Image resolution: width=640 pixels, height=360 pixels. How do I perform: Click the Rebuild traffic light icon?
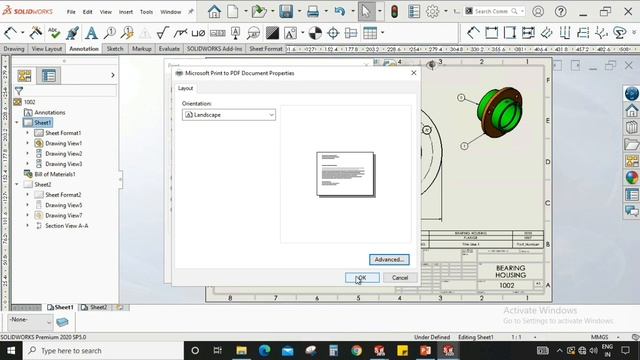click(394, 11)
